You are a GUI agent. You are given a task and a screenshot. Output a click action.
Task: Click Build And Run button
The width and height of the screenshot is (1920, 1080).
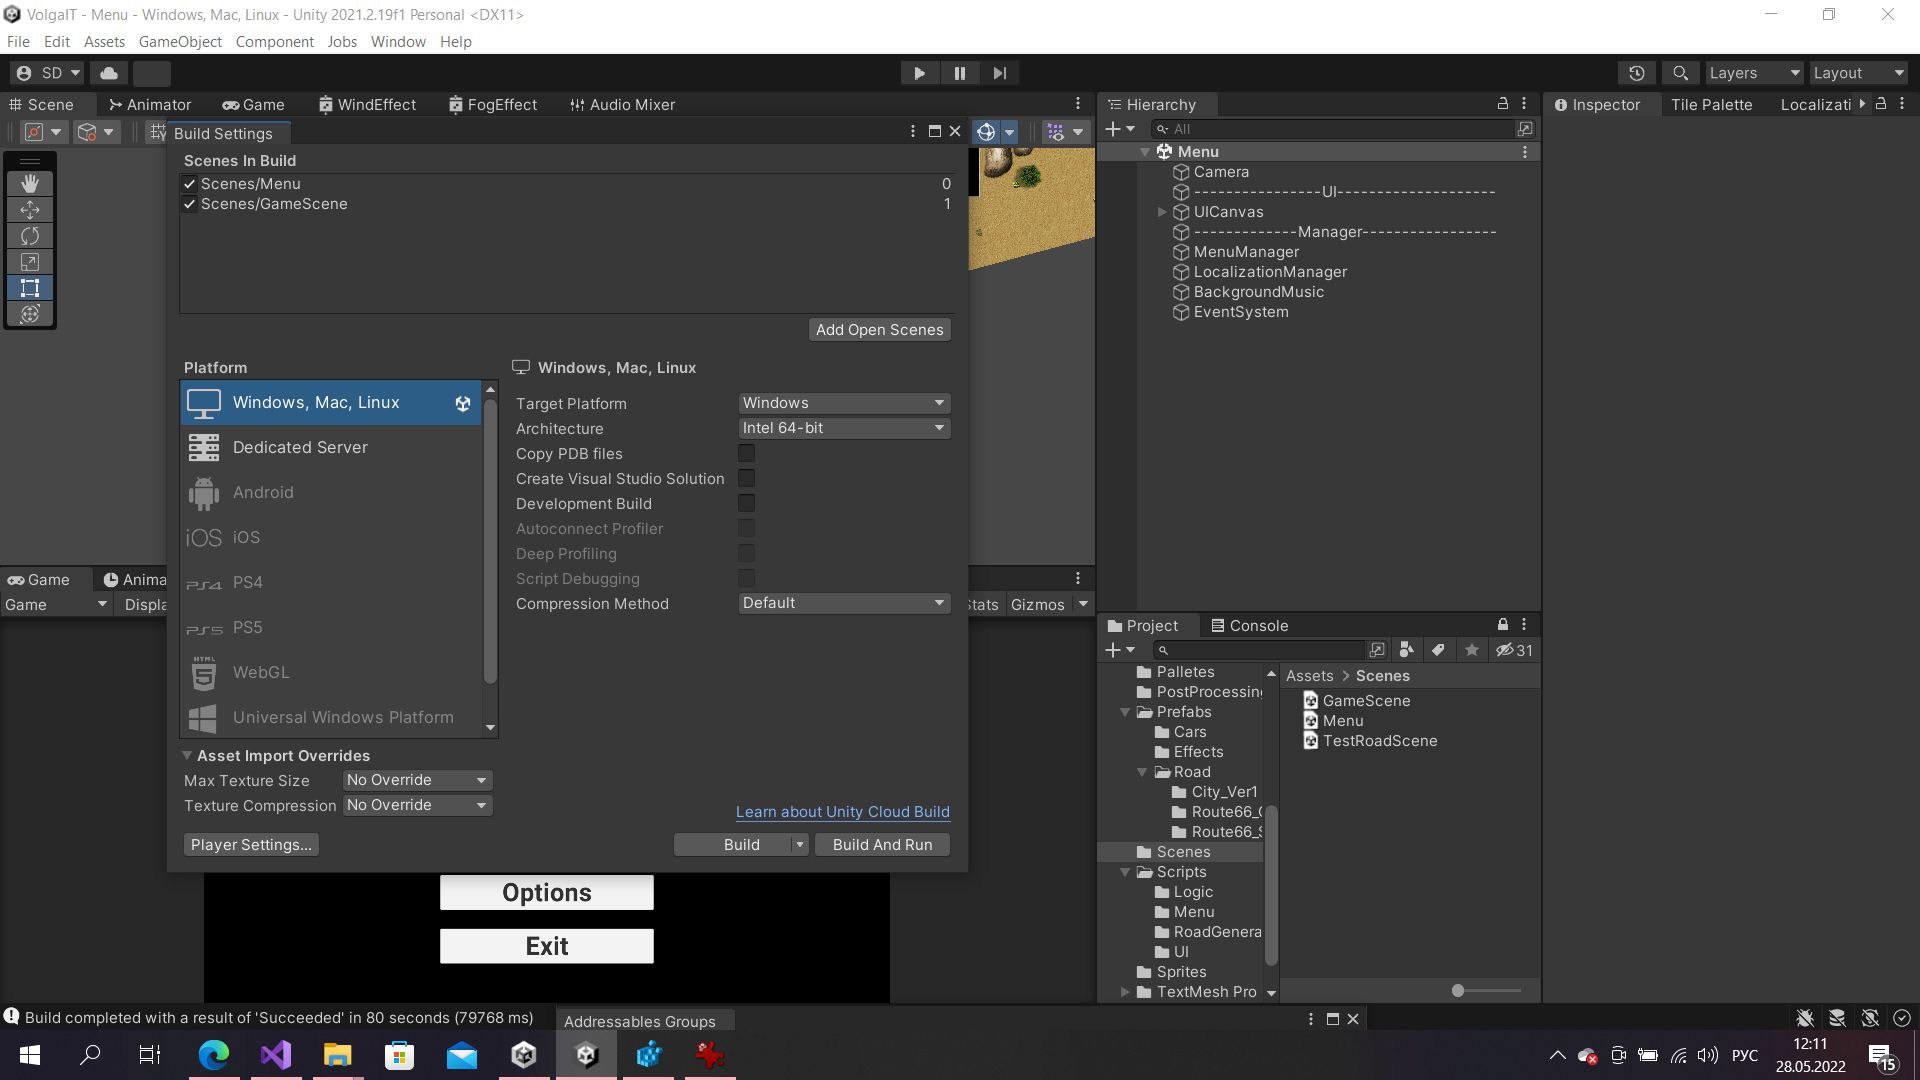(882, 845)
